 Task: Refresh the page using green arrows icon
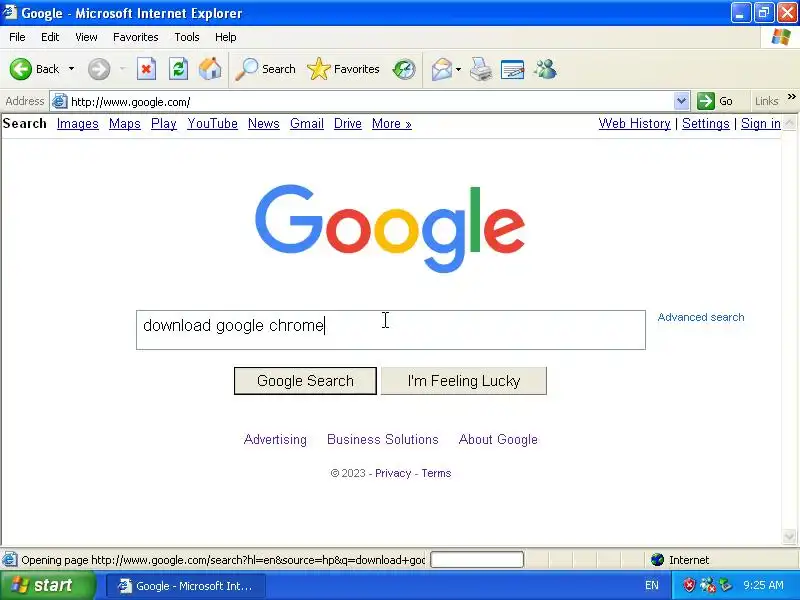tap(178, 69)
